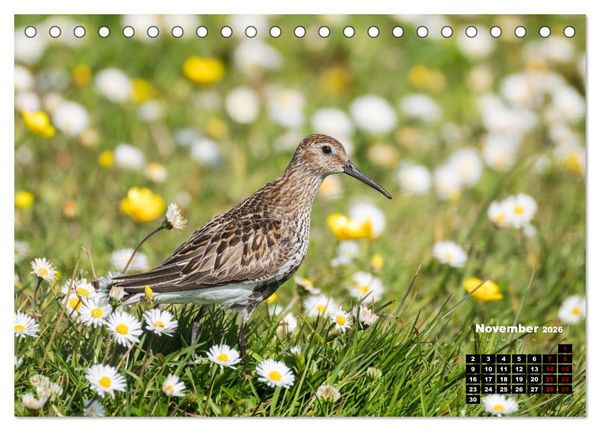Select date 5 in the calendar grid
600x431 pixels.
519,359
